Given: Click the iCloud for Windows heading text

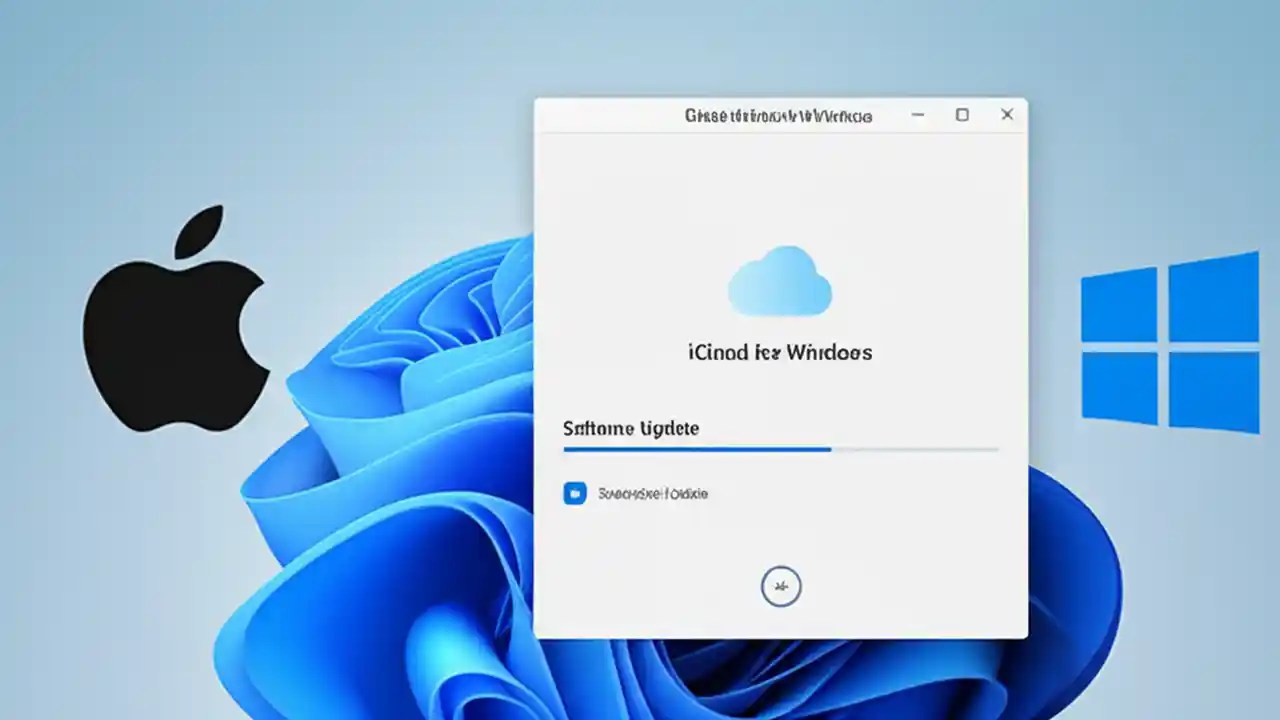Looking at the screenshot, I should click(x=780, y=352).
